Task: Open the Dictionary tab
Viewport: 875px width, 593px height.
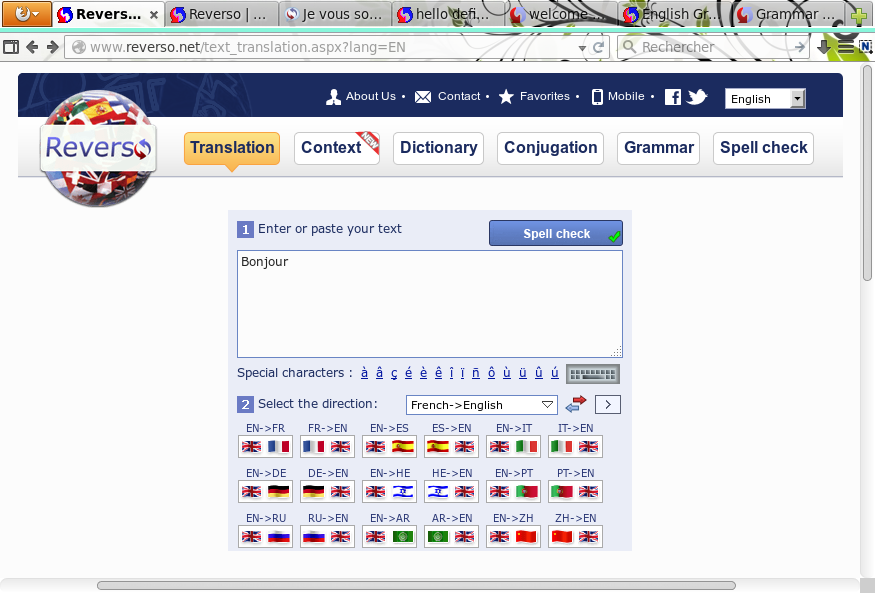Action: [439, 148]
